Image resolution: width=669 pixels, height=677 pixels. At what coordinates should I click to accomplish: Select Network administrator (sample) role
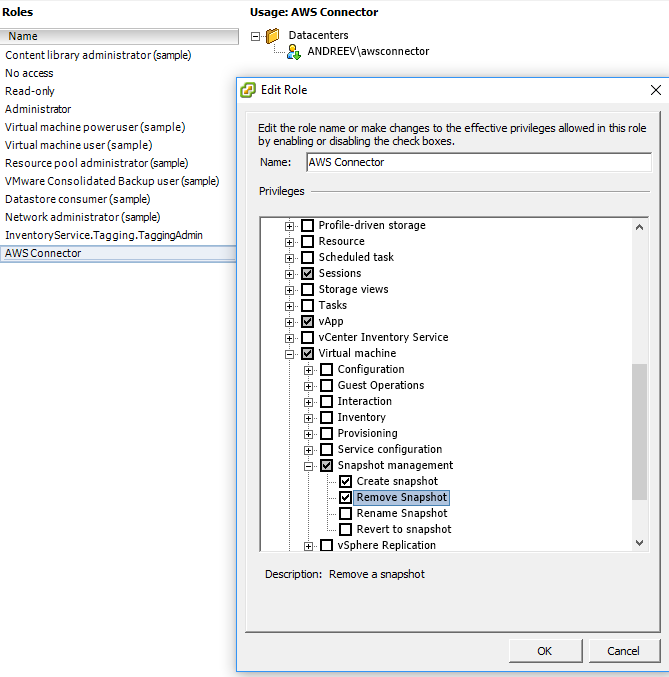point(83,217)
